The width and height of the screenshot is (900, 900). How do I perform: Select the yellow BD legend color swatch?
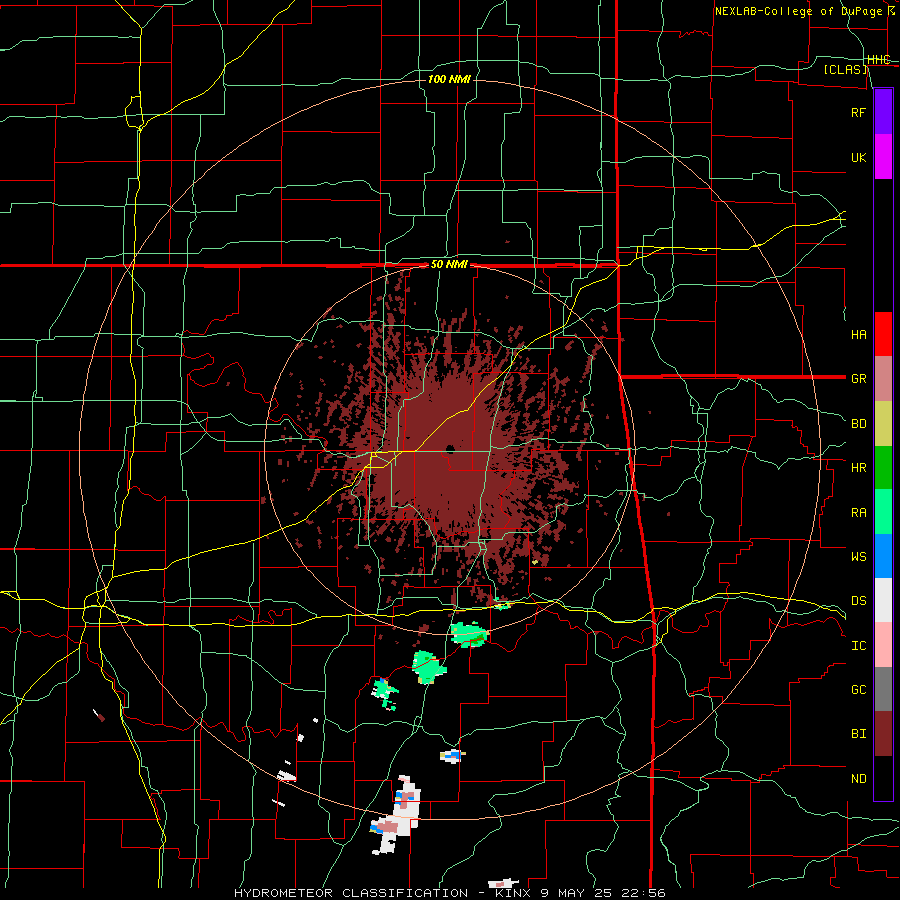coord(883,424)
